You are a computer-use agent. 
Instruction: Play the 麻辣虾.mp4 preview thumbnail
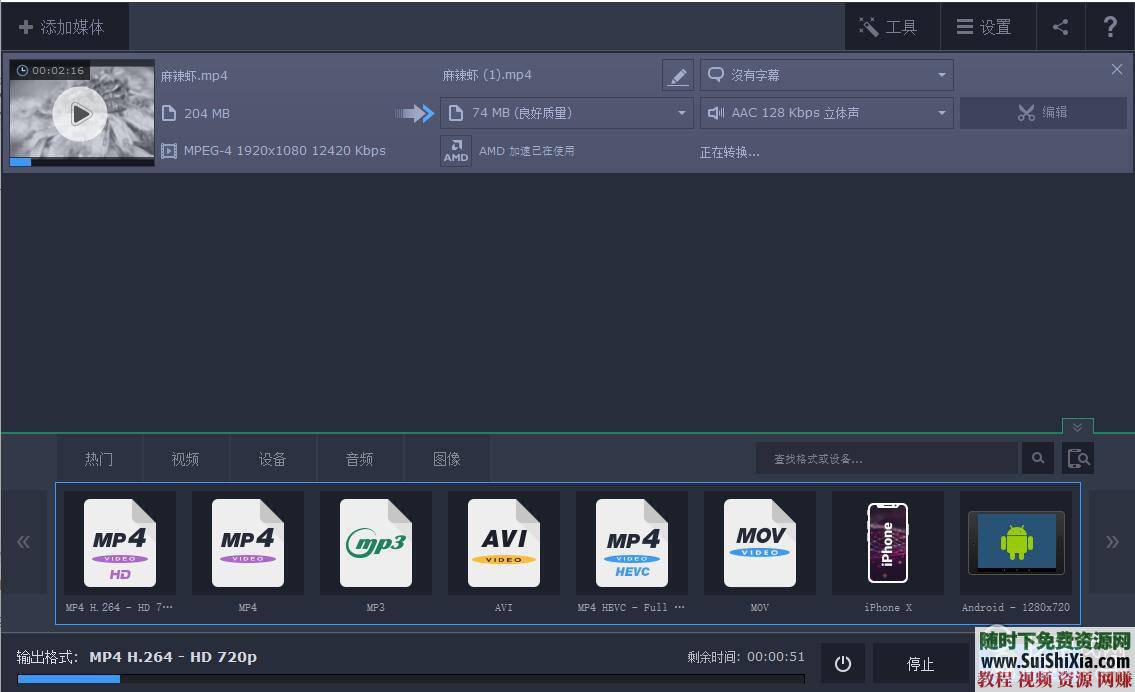[80, 113]
